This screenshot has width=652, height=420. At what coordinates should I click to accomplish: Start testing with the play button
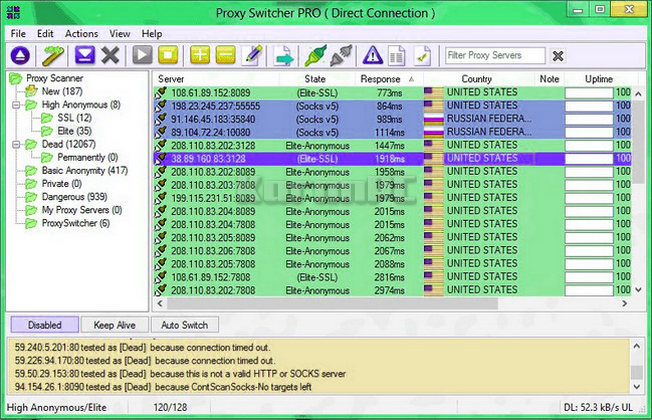click(x=142, y=55)
